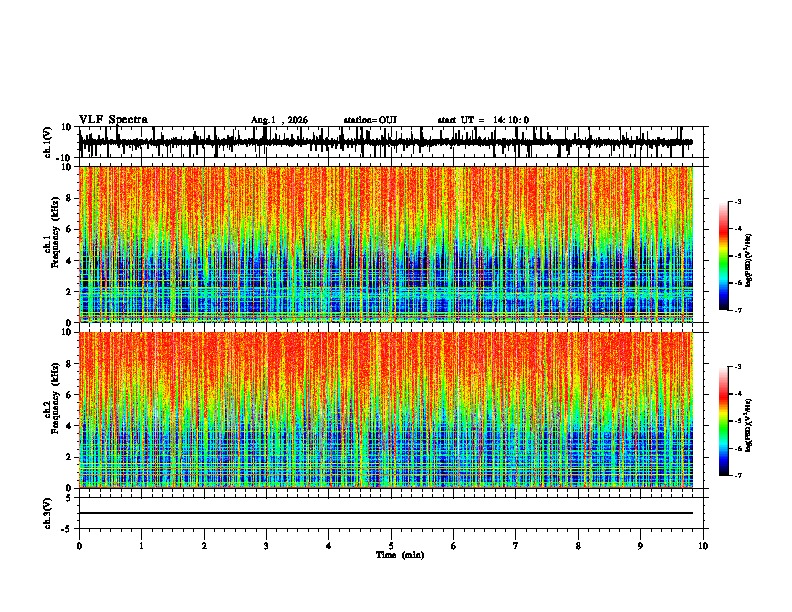Click the ch.3(V) axis label
This screenshot has height=612, width=792.
click(x=48, y=513)
